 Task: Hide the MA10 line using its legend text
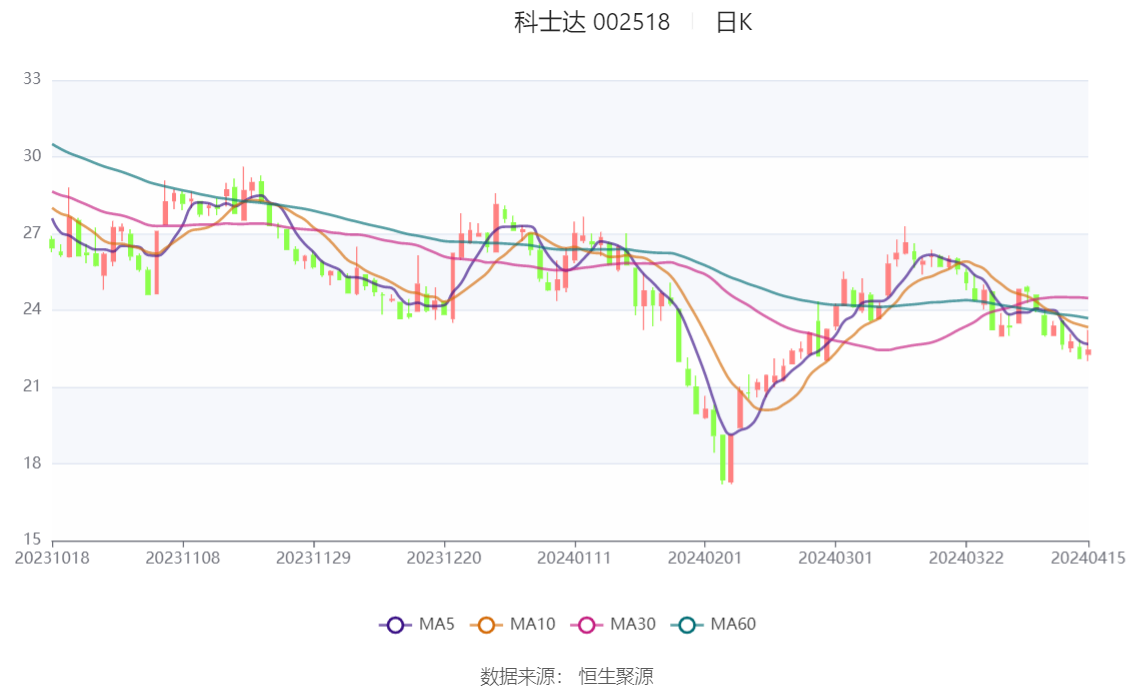[x=533, y=625]
